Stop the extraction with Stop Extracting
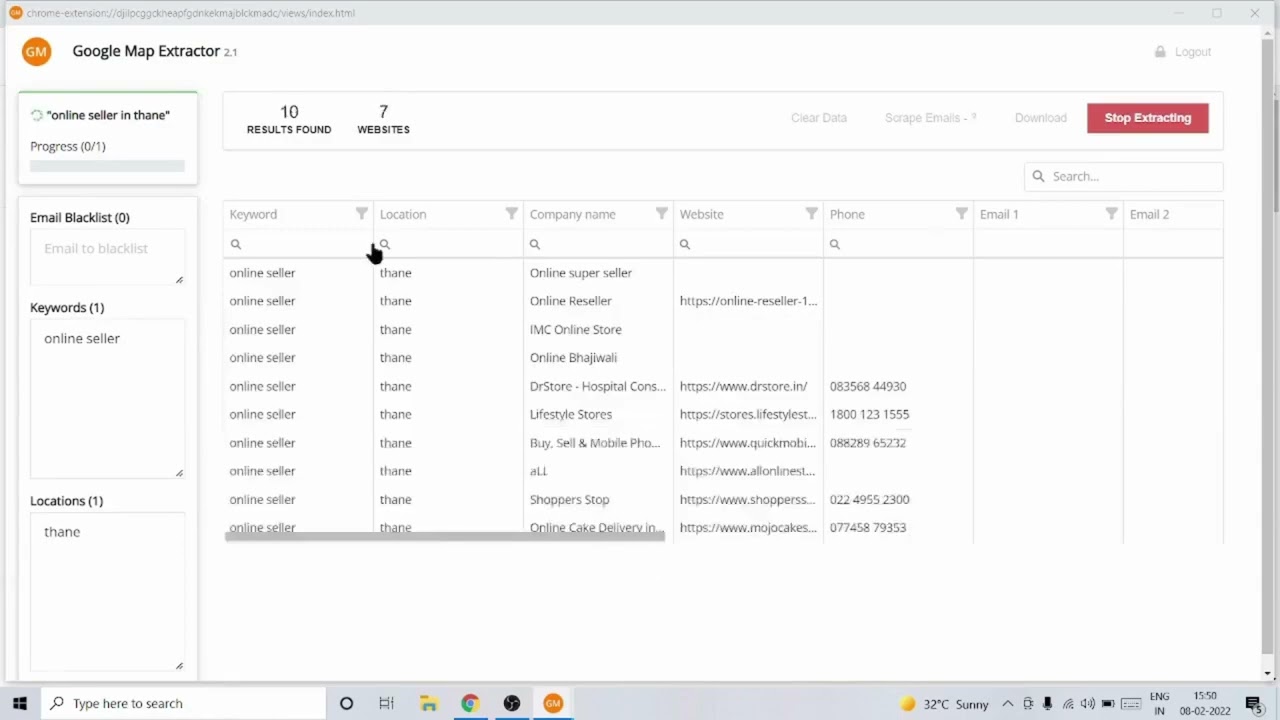Screen dimensions: 1280x720 click(x=1148, y=118)
